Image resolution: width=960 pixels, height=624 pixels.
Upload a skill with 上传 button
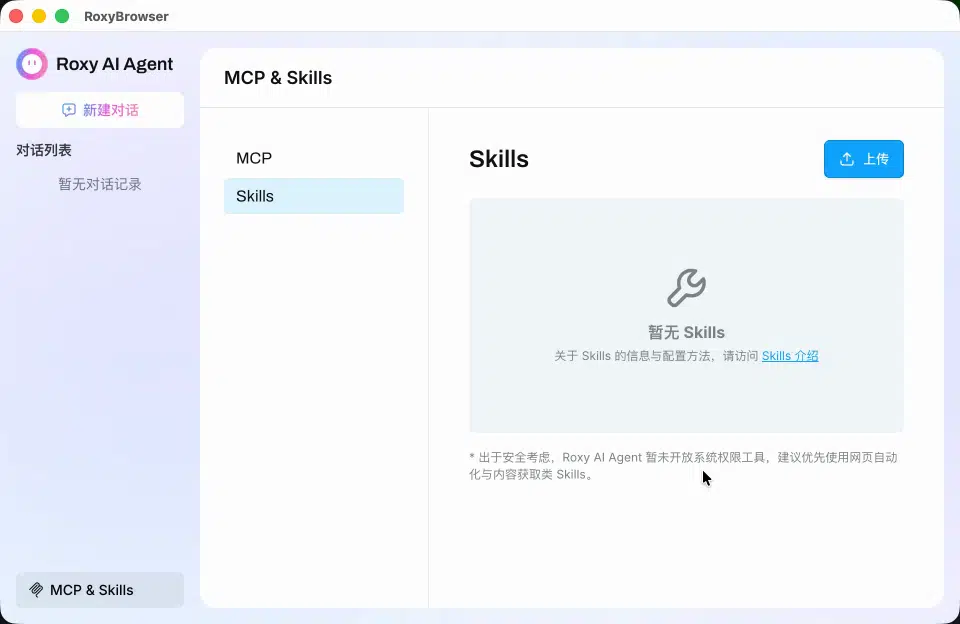(863, 159)
